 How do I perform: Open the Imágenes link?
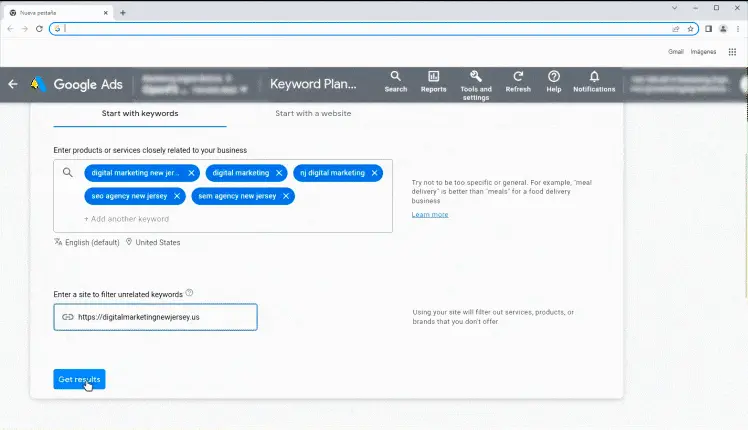703,52
